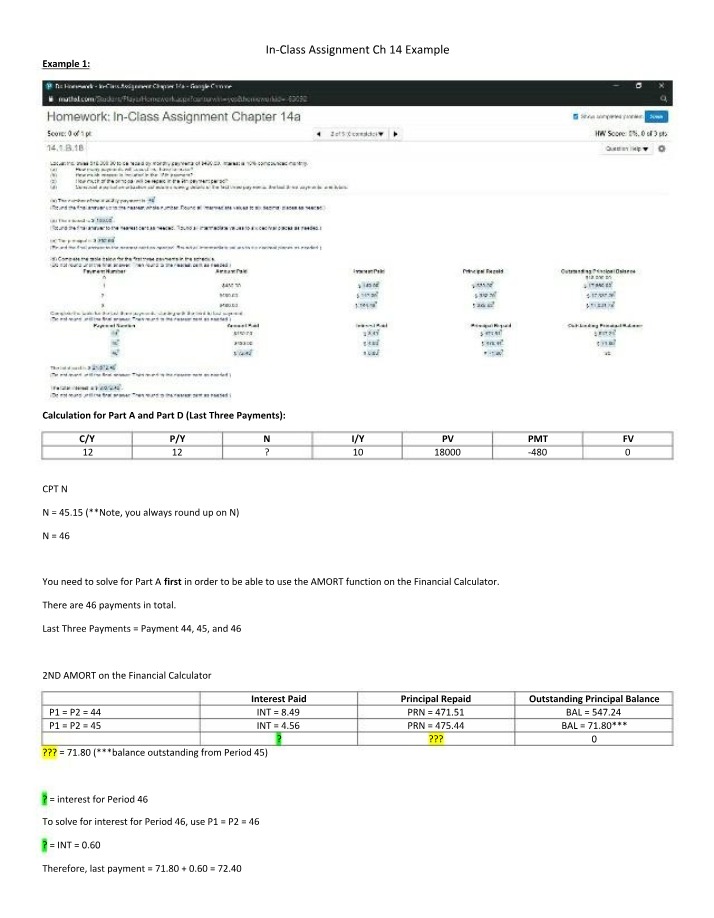Viewport: 714px width, 918px height.
Task: Click the 'Score: 0 of 1 pt' text
Action: pyautogui.click(x=69, y=133)
